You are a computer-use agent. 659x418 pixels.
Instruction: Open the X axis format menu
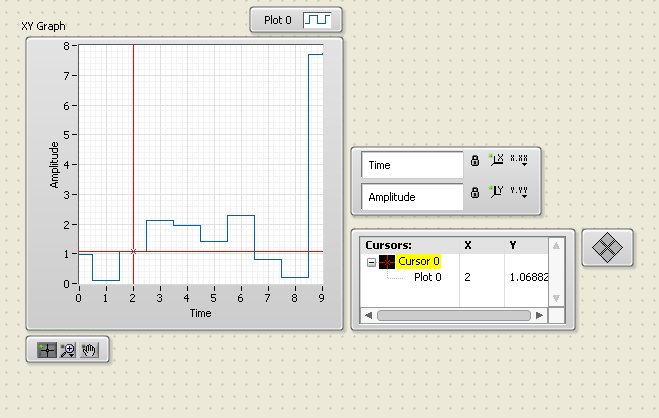pyautogui.click(x=519, y=160)
